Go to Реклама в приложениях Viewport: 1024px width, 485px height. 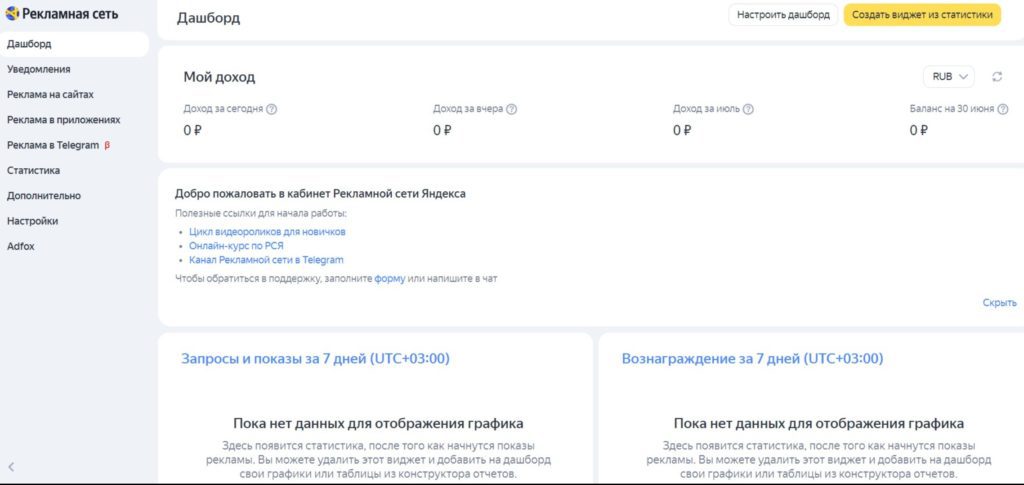coord(63,120)
